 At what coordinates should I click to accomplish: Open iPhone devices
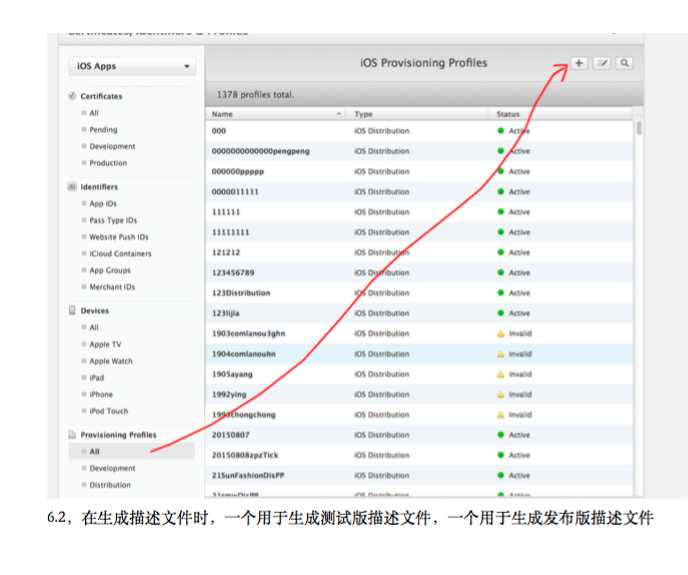(x=101, y=395)
